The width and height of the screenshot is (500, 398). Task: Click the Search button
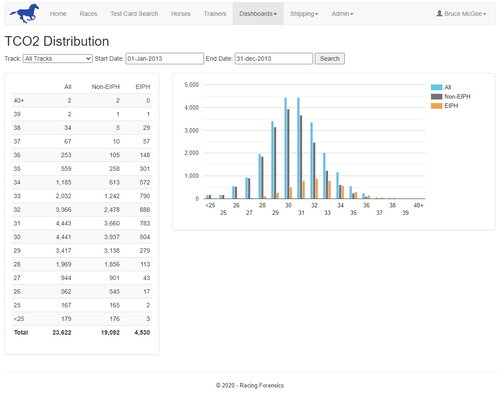[x=330, y=59]
